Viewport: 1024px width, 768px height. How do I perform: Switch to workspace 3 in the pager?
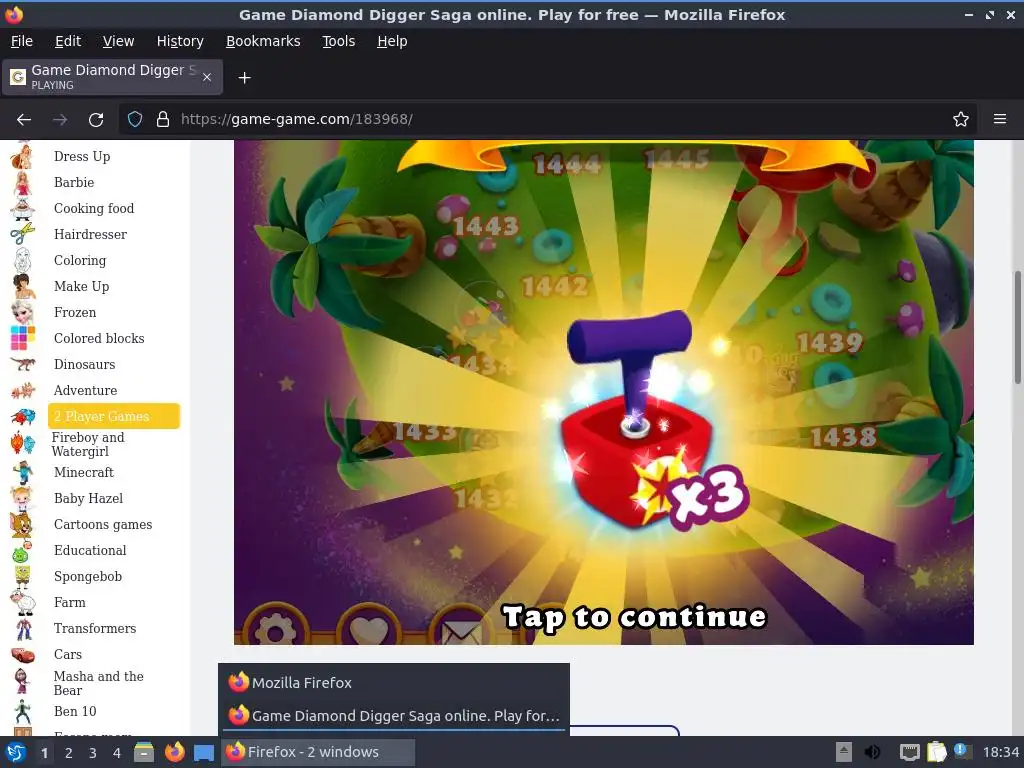(x=93, y=753)
